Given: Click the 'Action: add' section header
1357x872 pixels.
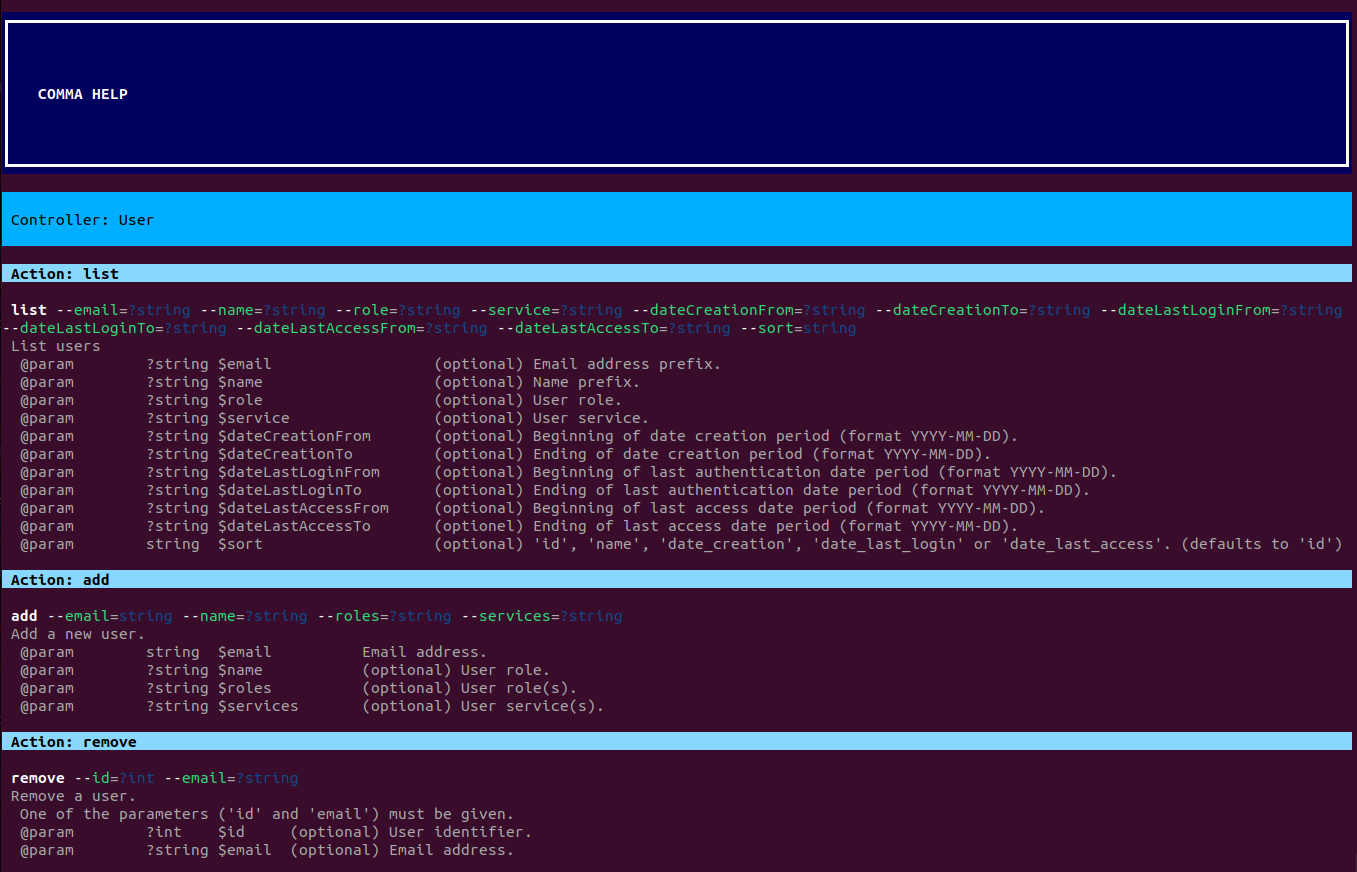Looking at the screenshot, I should tap(60, 580).
